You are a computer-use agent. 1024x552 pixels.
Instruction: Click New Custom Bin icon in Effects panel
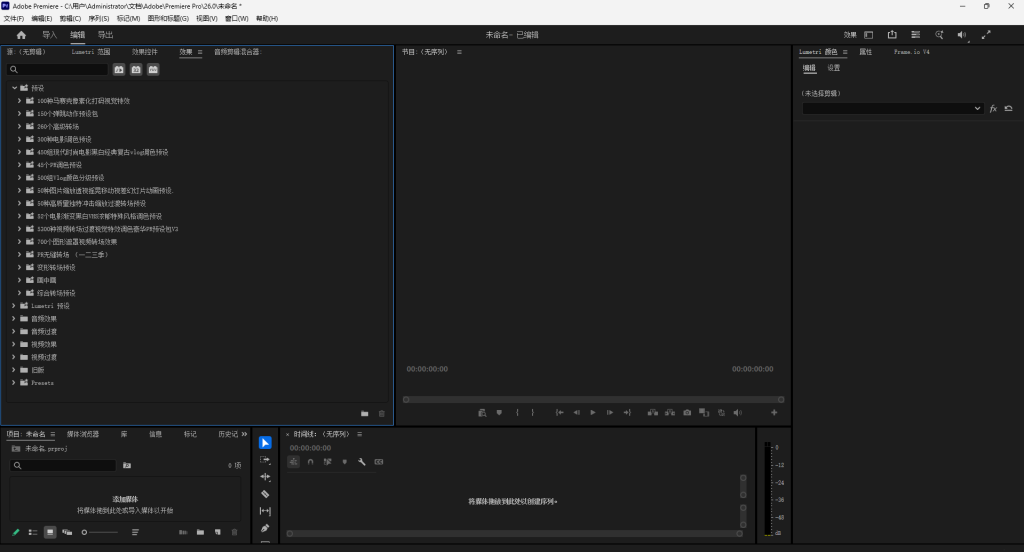(x=364, y=414)
